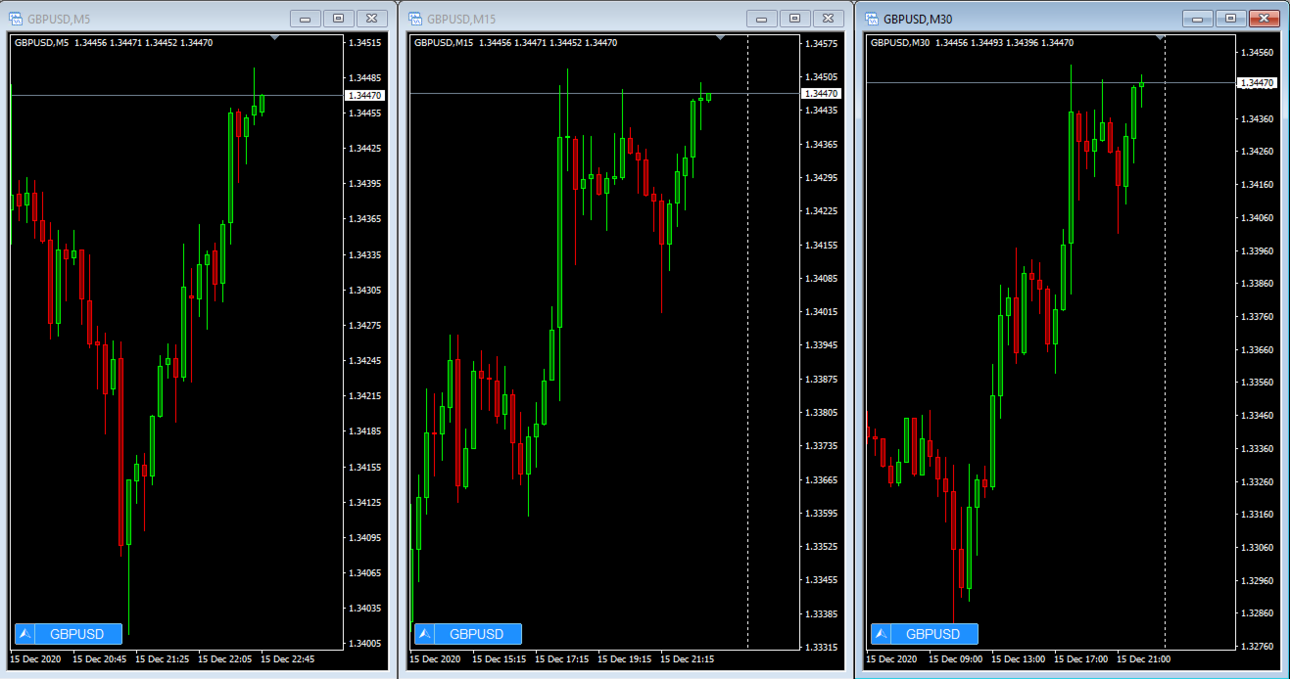Click the chart shift triangle in M30 chart
Viewport: 1290px width, 679px height.
click(x=1161, y=38)
